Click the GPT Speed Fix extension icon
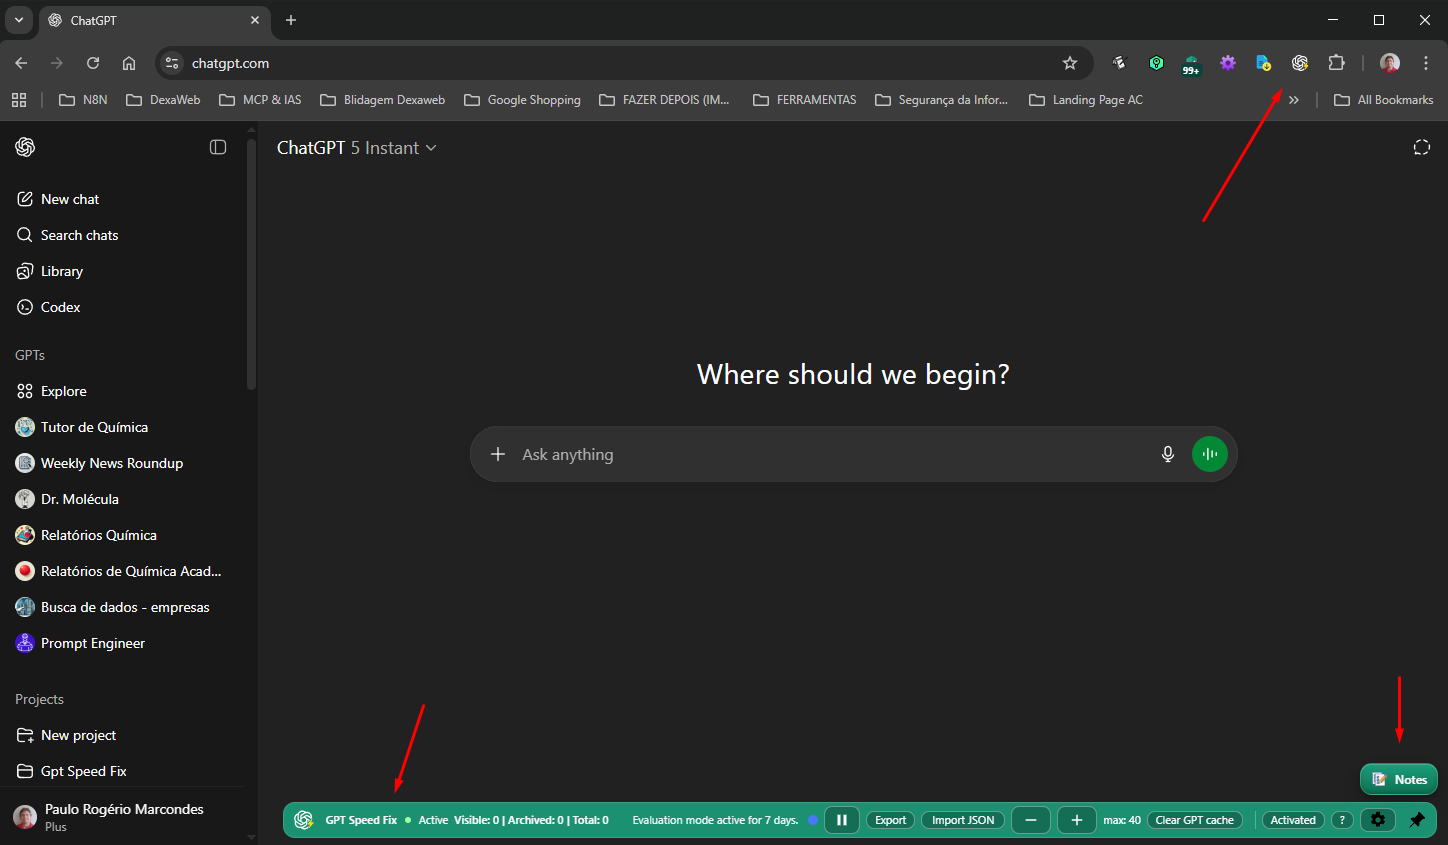Screen dimensions: 1448x845 (1299, 63)
